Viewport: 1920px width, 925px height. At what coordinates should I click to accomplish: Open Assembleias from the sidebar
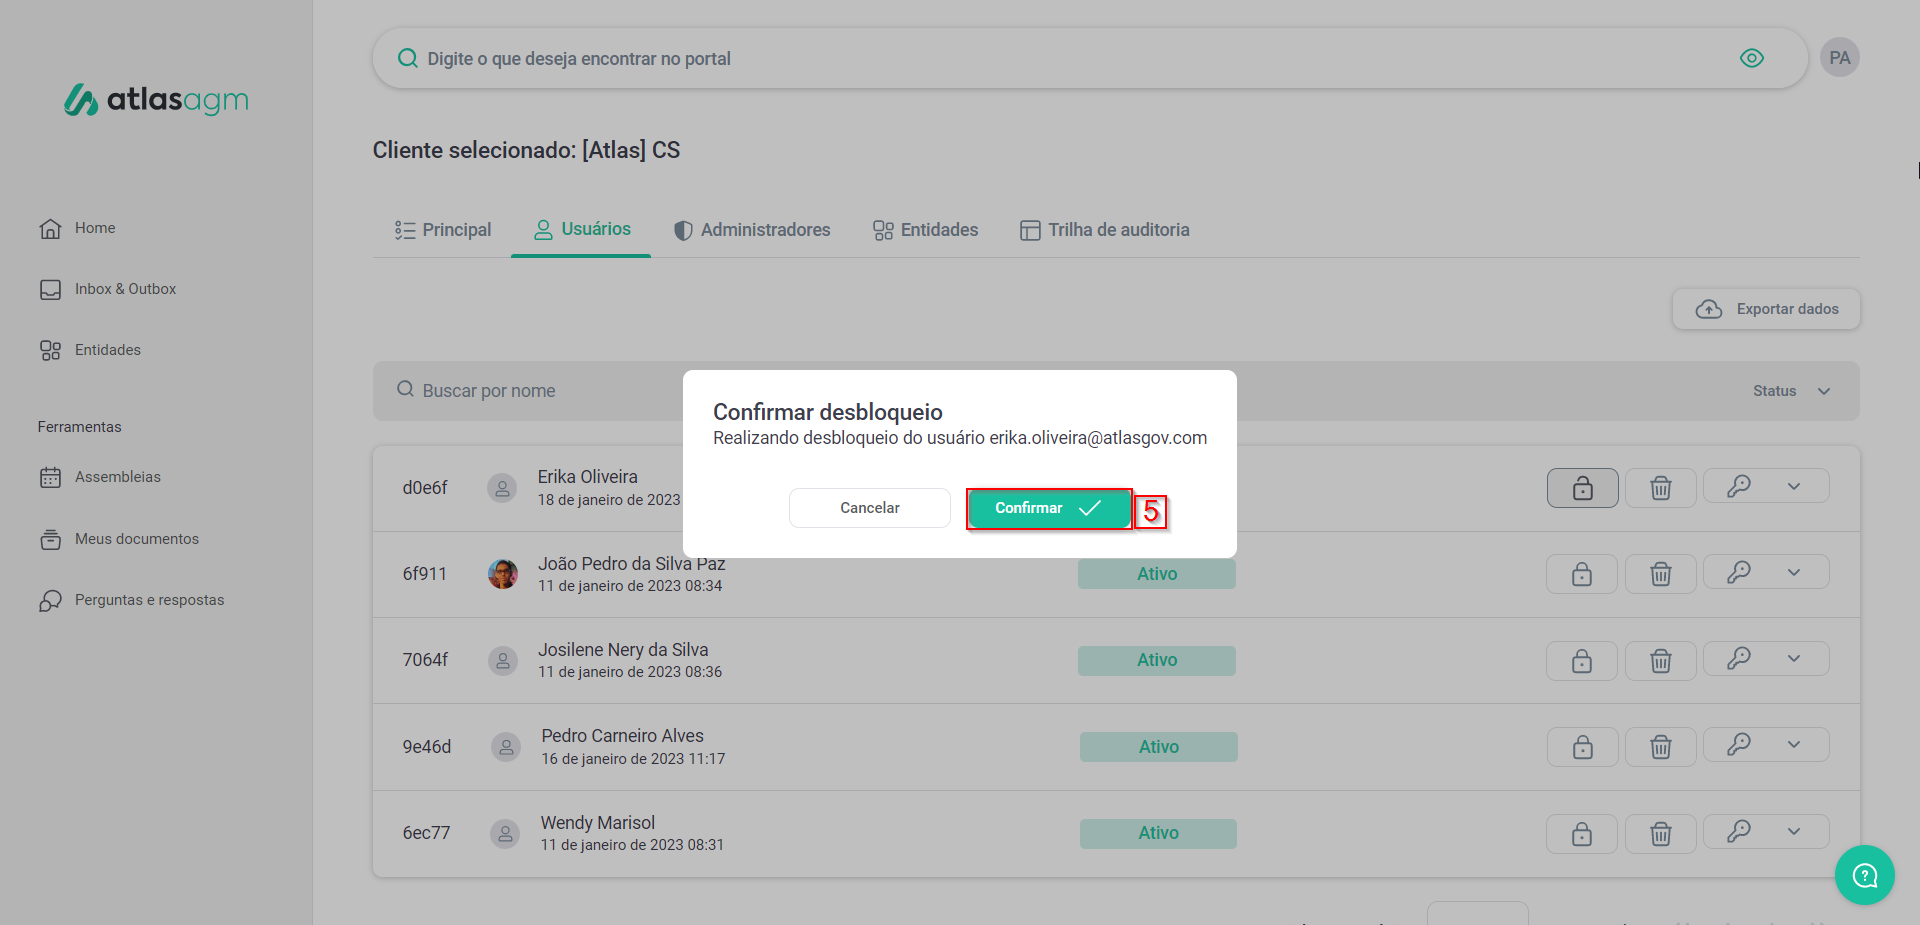[117, 477]
